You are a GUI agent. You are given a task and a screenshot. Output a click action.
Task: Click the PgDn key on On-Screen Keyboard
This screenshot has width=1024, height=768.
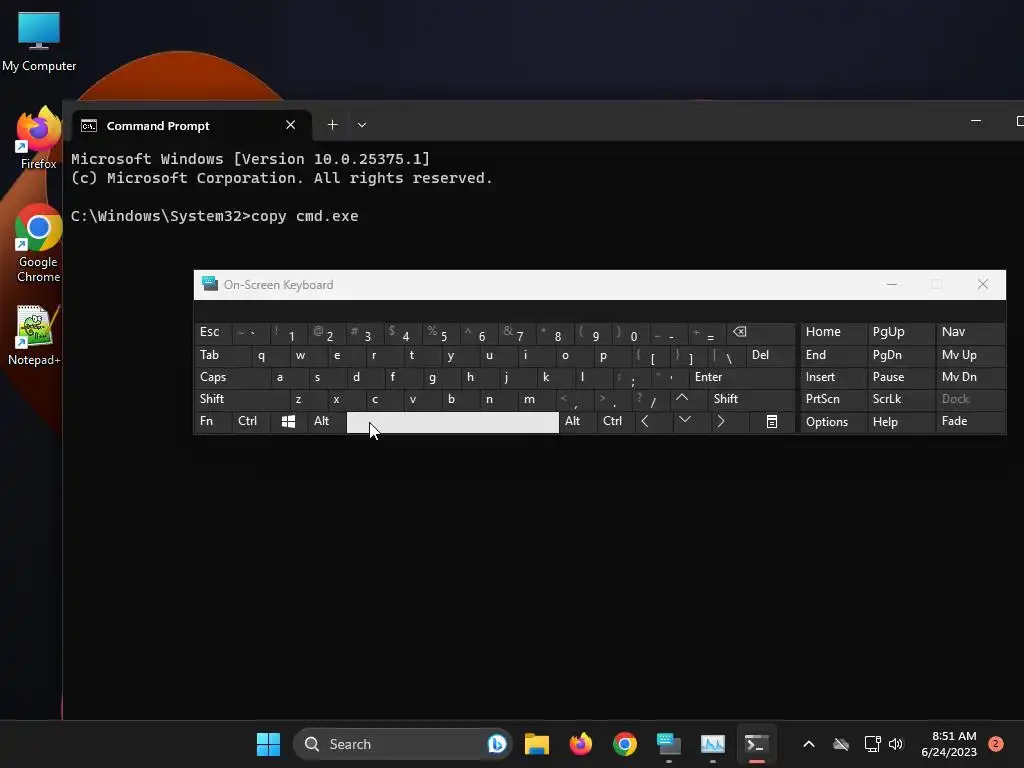(901, 355)
